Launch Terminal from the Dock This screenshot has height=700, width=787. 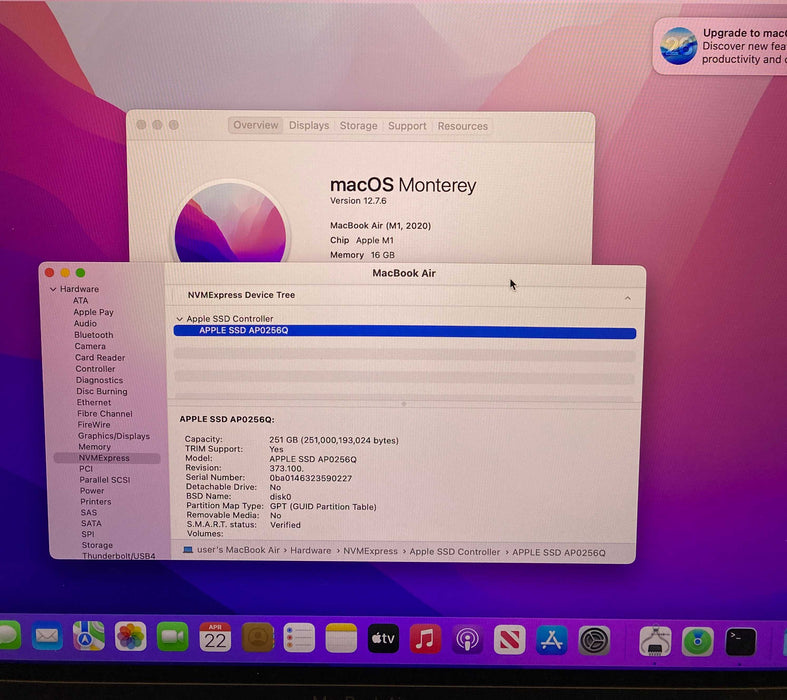pos(741,642)
